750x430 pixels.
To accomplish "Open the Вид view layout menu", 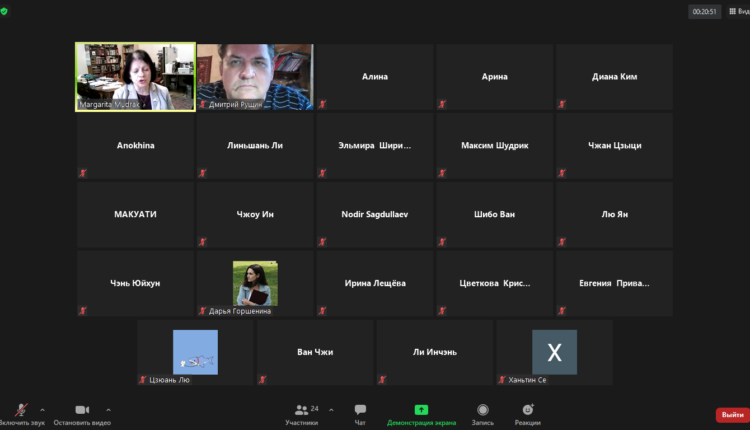I will coord(739,11).
